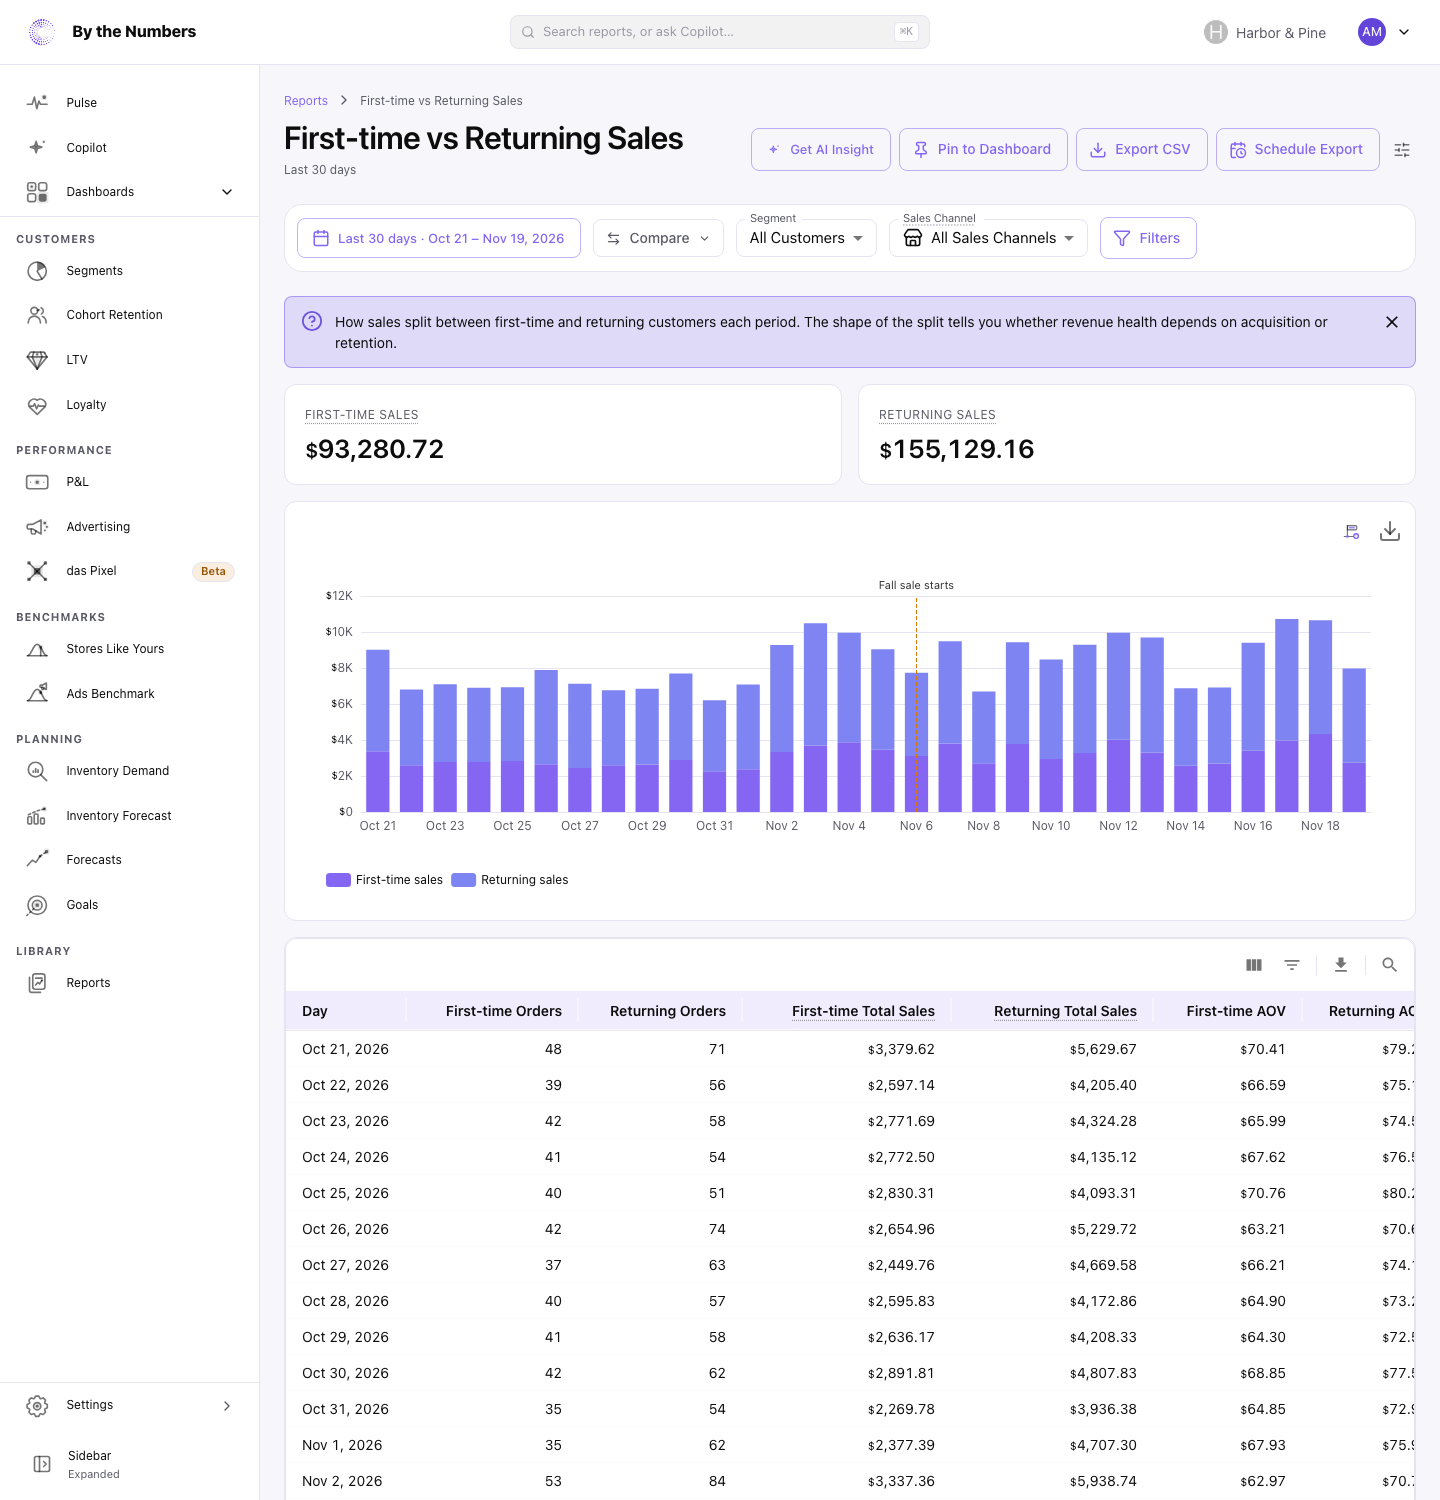Image resolution: width=1440 pixels, height=1500 pixels.
Task: Click the table columns icon
Action: point(1254,965)
